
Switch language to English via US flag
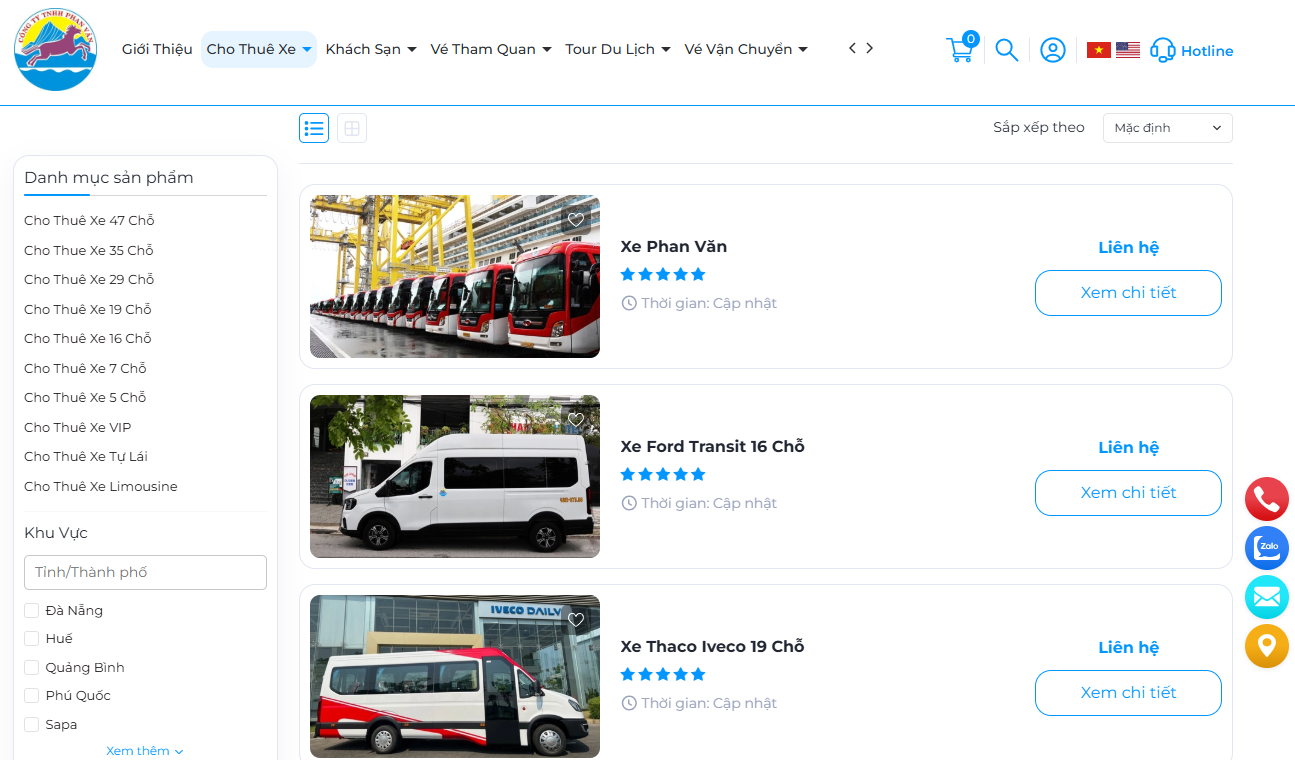(x=1128, y=48)
